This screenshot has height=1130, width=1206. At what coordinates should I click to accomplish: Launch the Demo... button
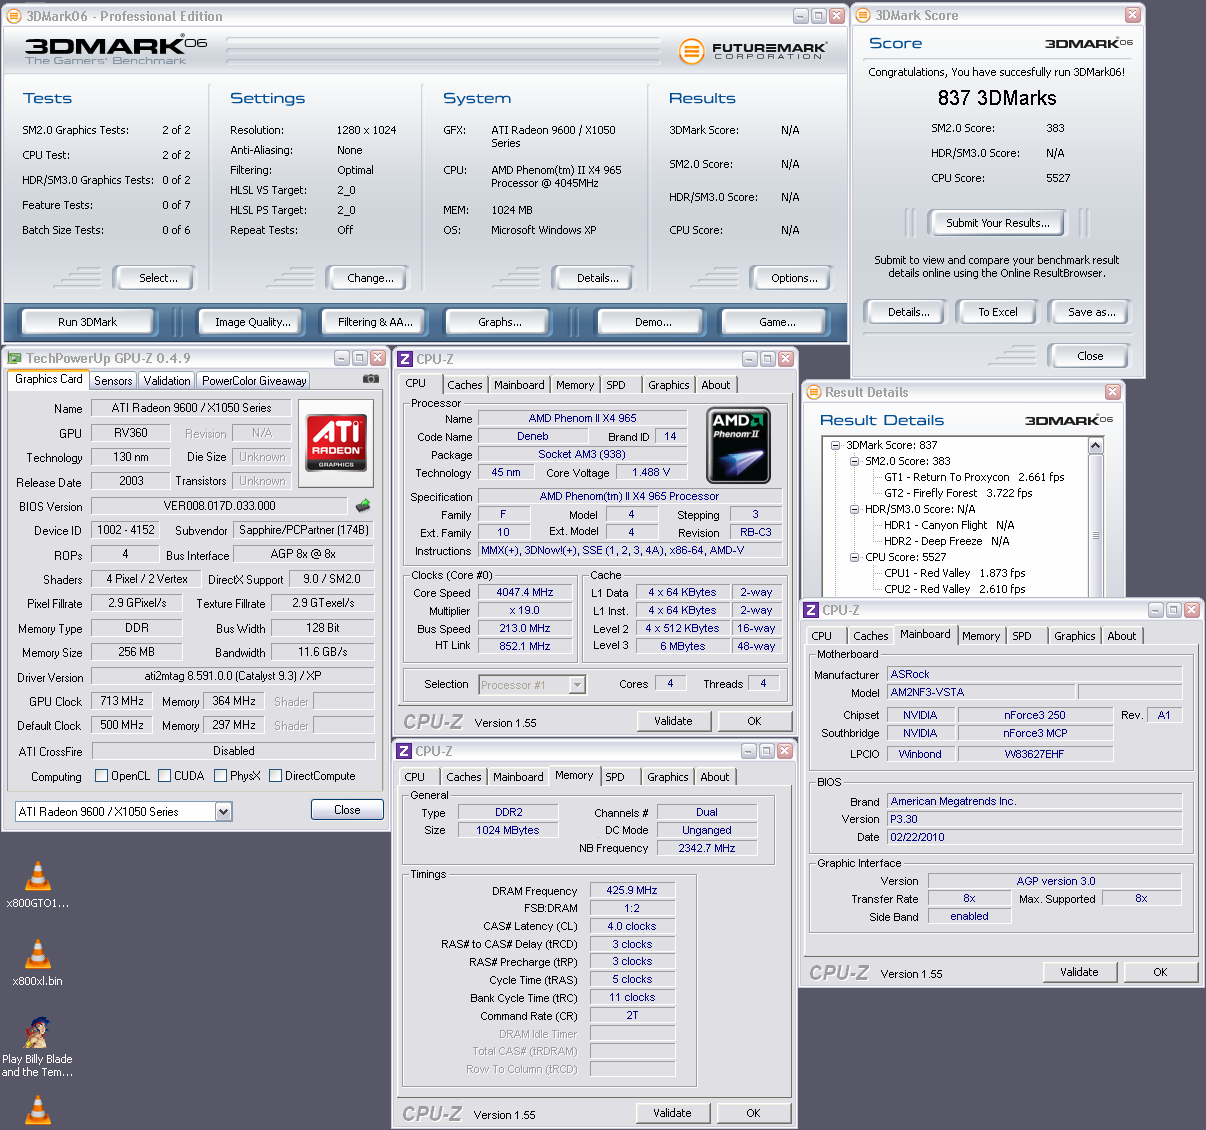click(653, 322)
